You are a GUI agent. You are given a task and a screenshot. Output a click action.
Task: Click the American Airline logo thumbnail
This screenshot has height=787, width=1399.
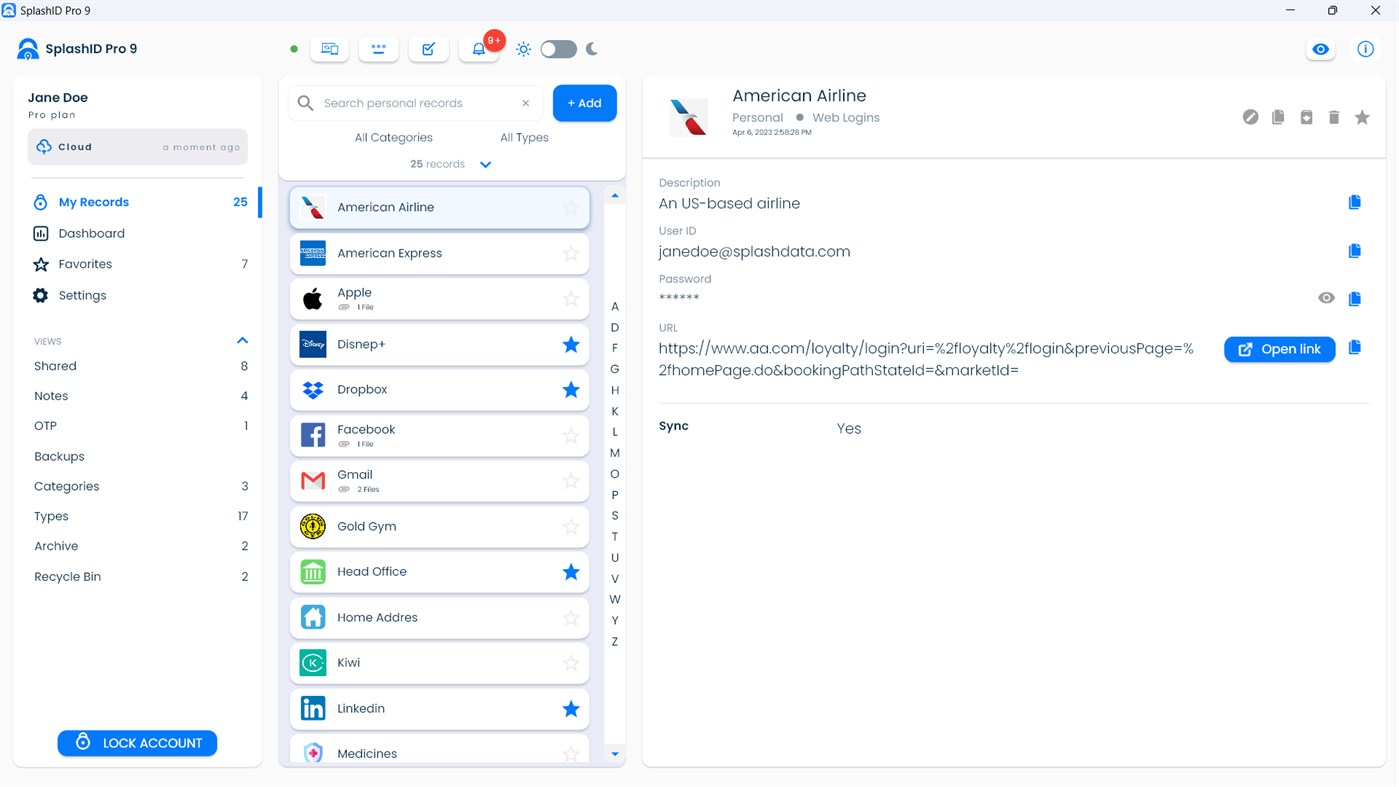click(688, 117)
